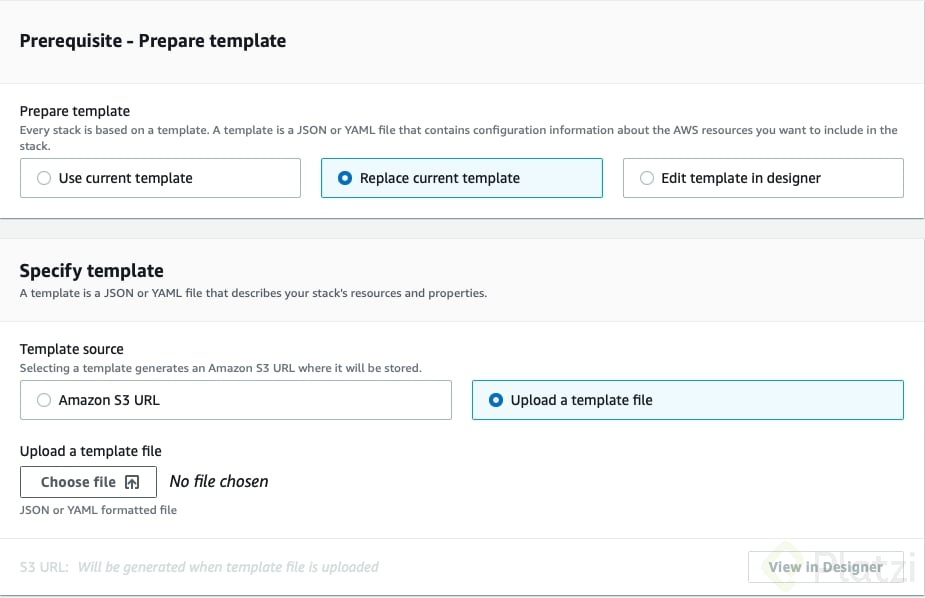925x598 pixels.
Task: Choose Edit template in designer option
Action: [x=646, y=178]
